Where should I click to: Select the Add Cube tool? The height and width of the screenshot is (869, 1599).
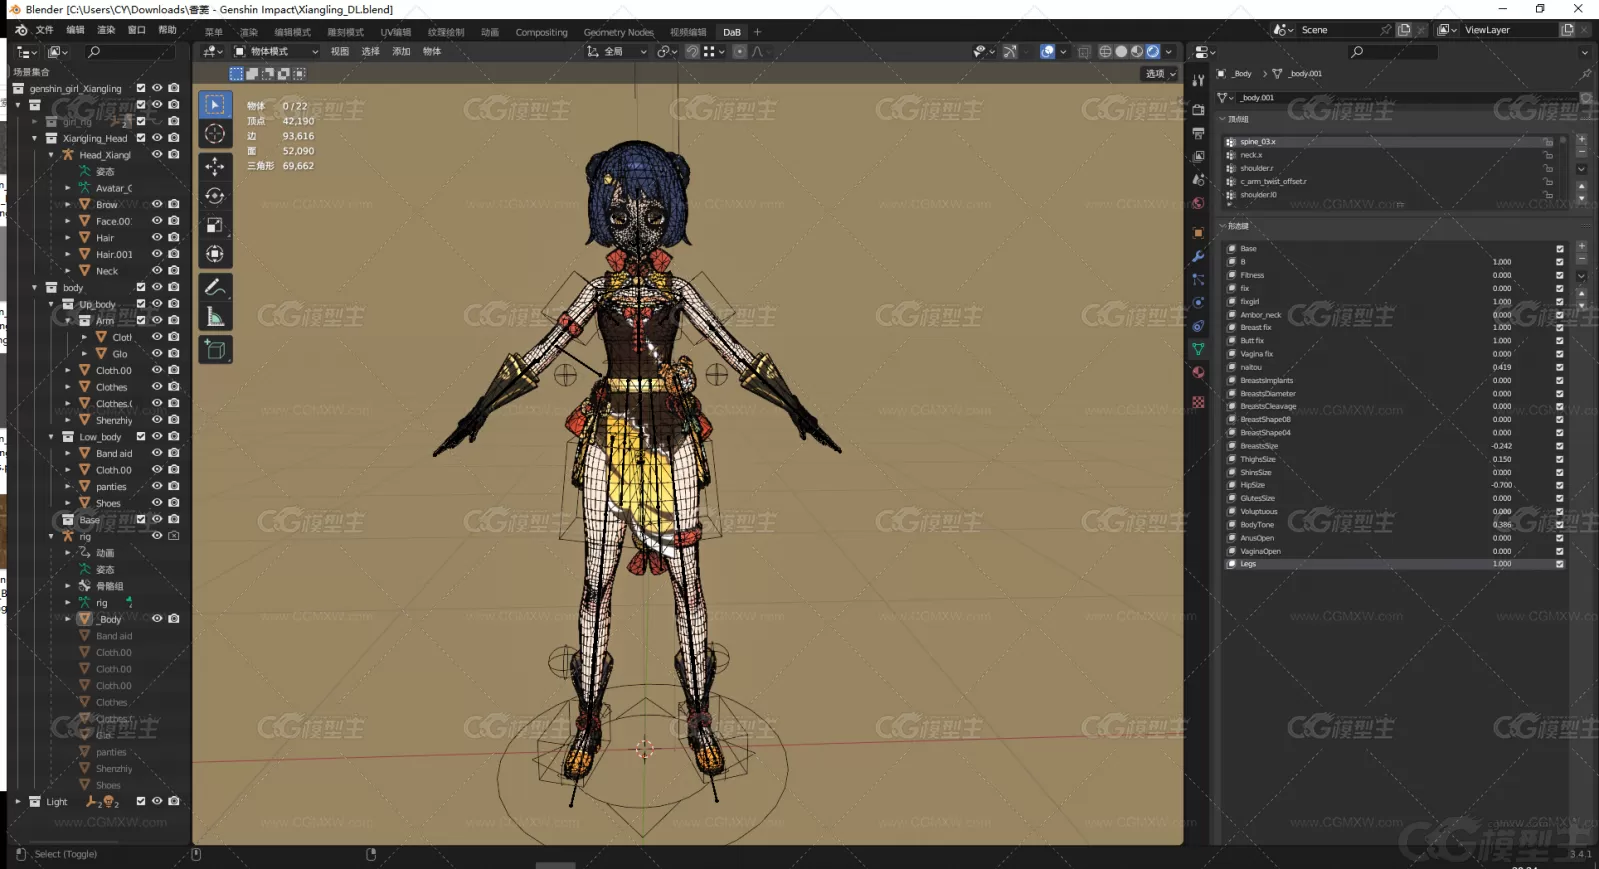pyautogui.click(x=215, y=350)
